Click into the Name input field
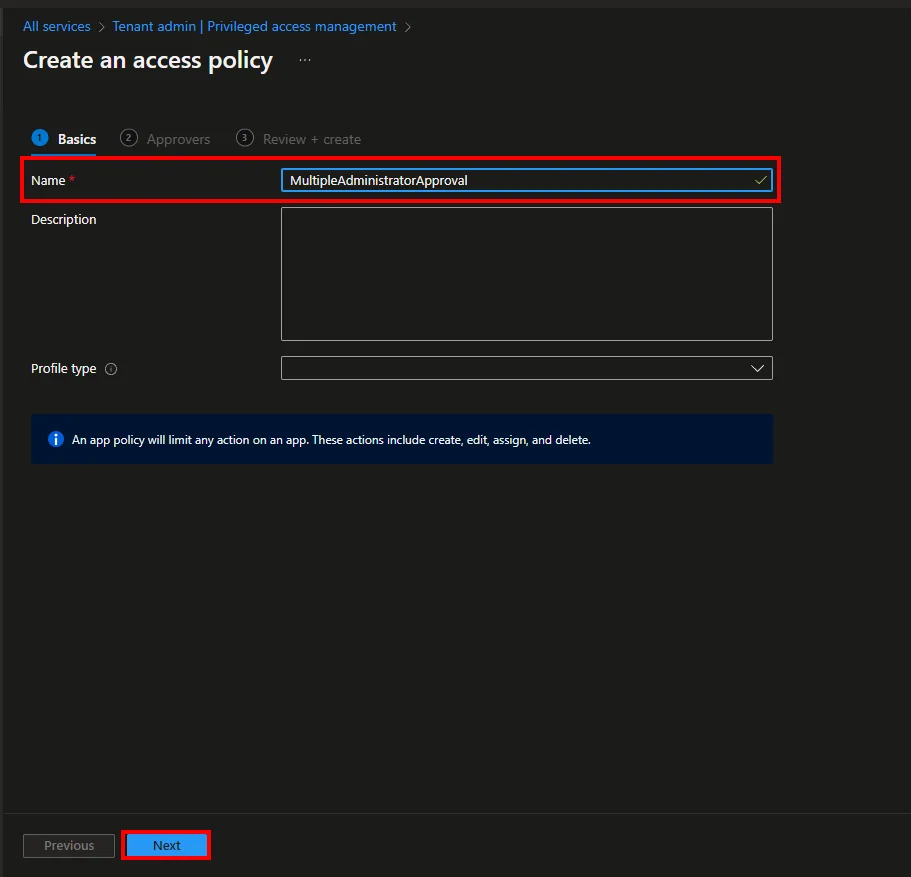The height and width of the screenshot is (877, 911). (526, 180)
